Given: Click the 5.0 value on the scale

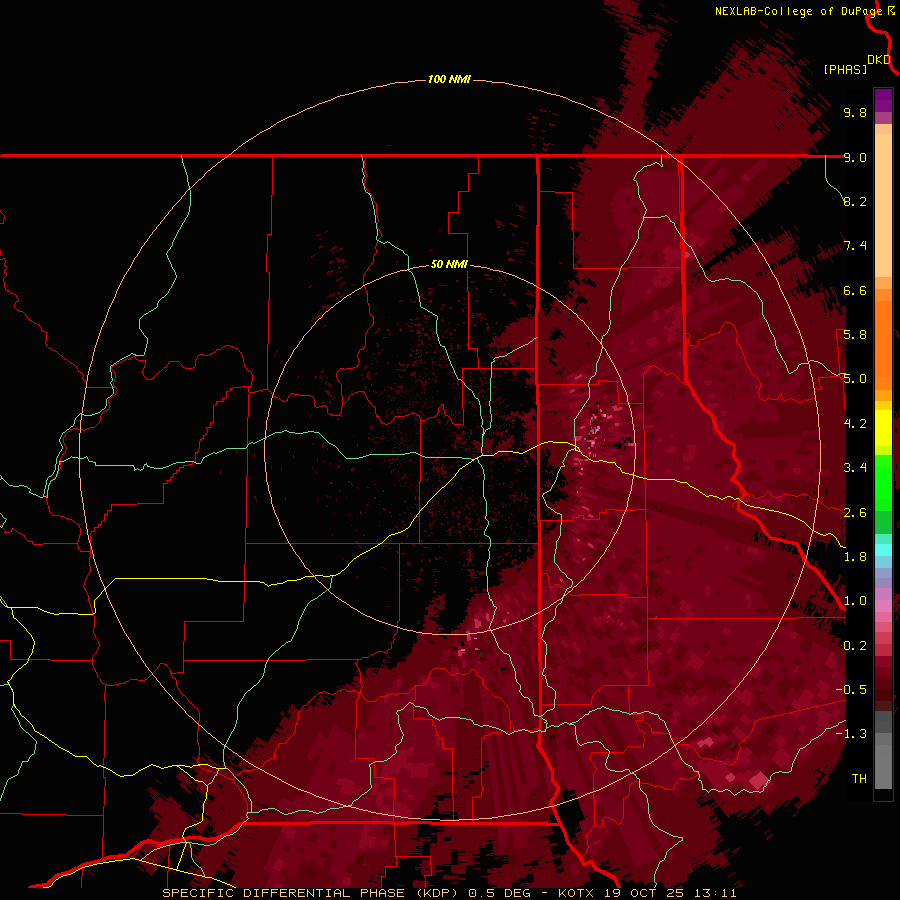Looking at the screenshot, I should pos(855,379).
